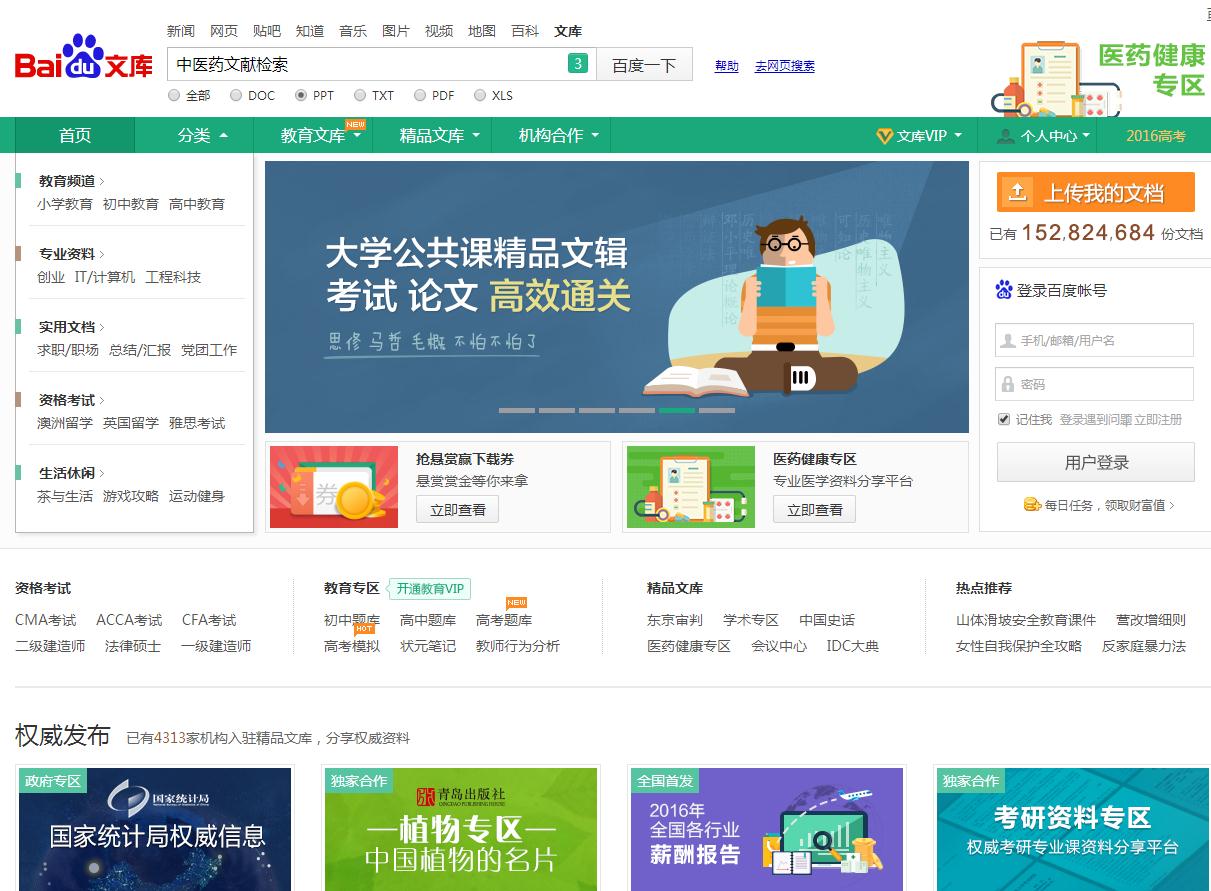Select the DOC file type radio button
The height and width of the screenshot is (891, 1211).
236,96
